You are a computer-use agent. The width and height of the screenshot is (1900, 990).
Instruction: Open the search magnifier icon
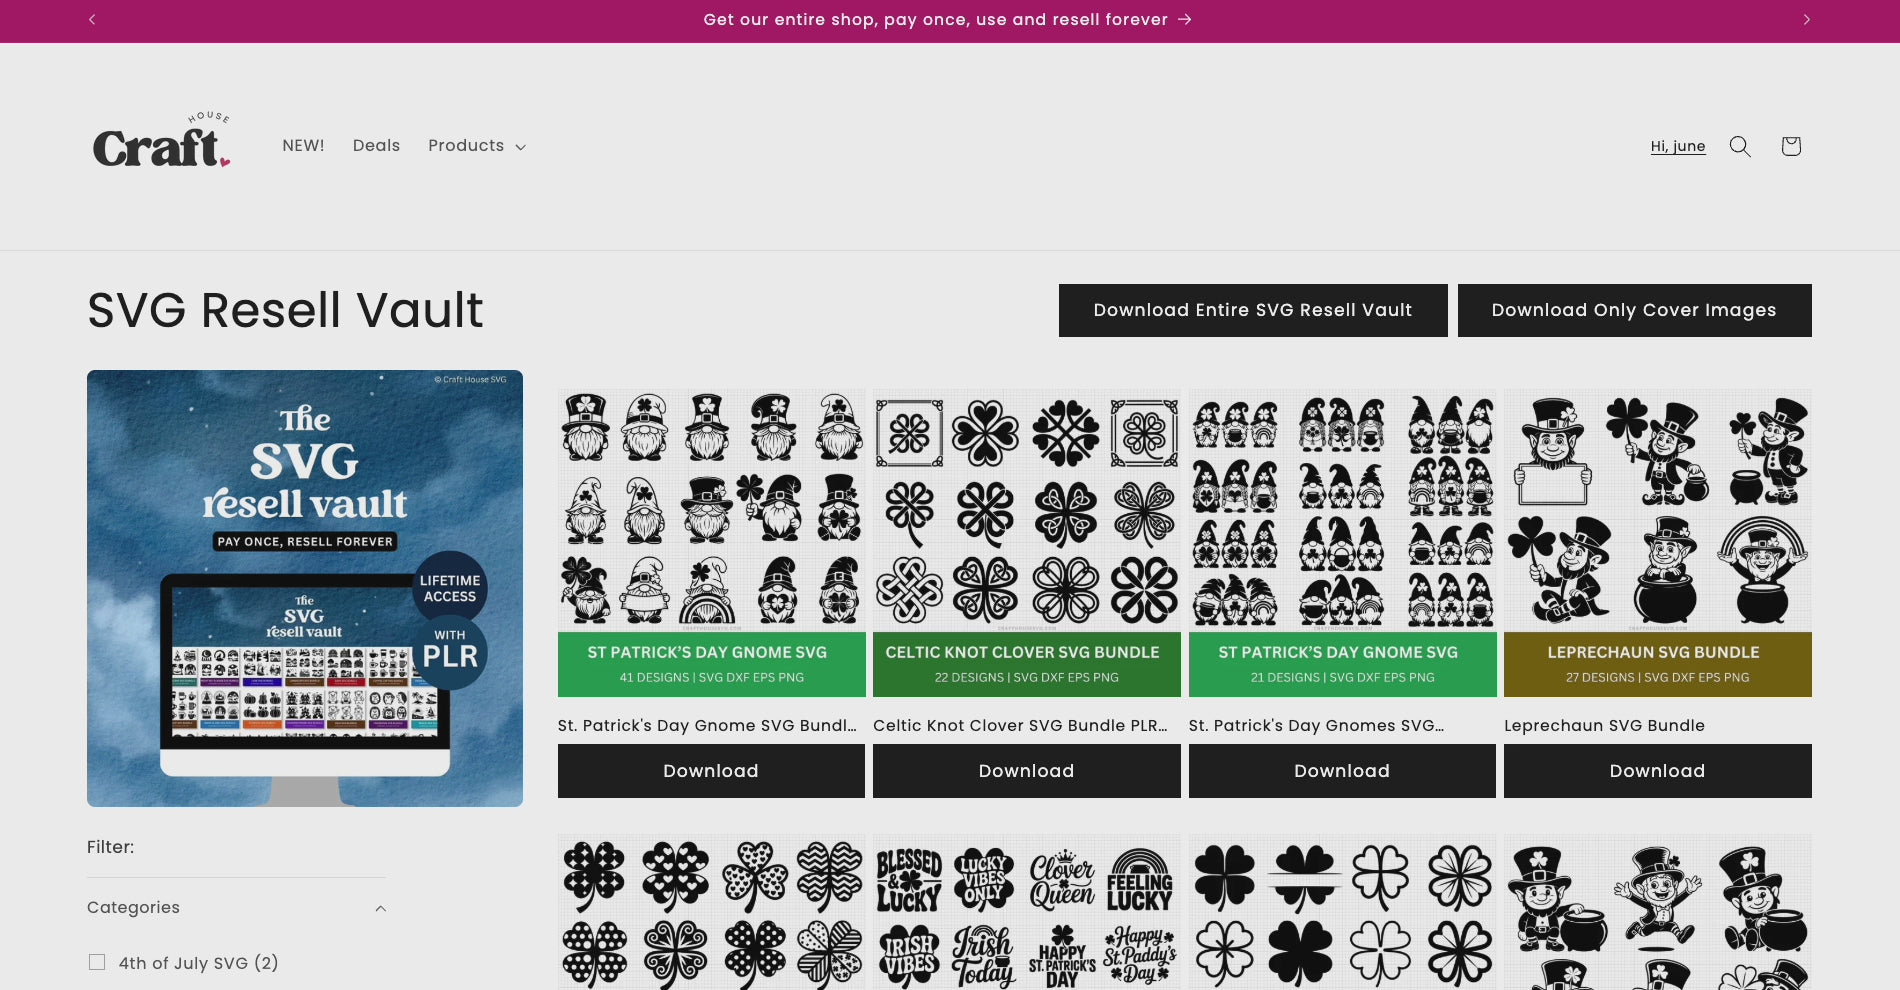point(1740,146)
